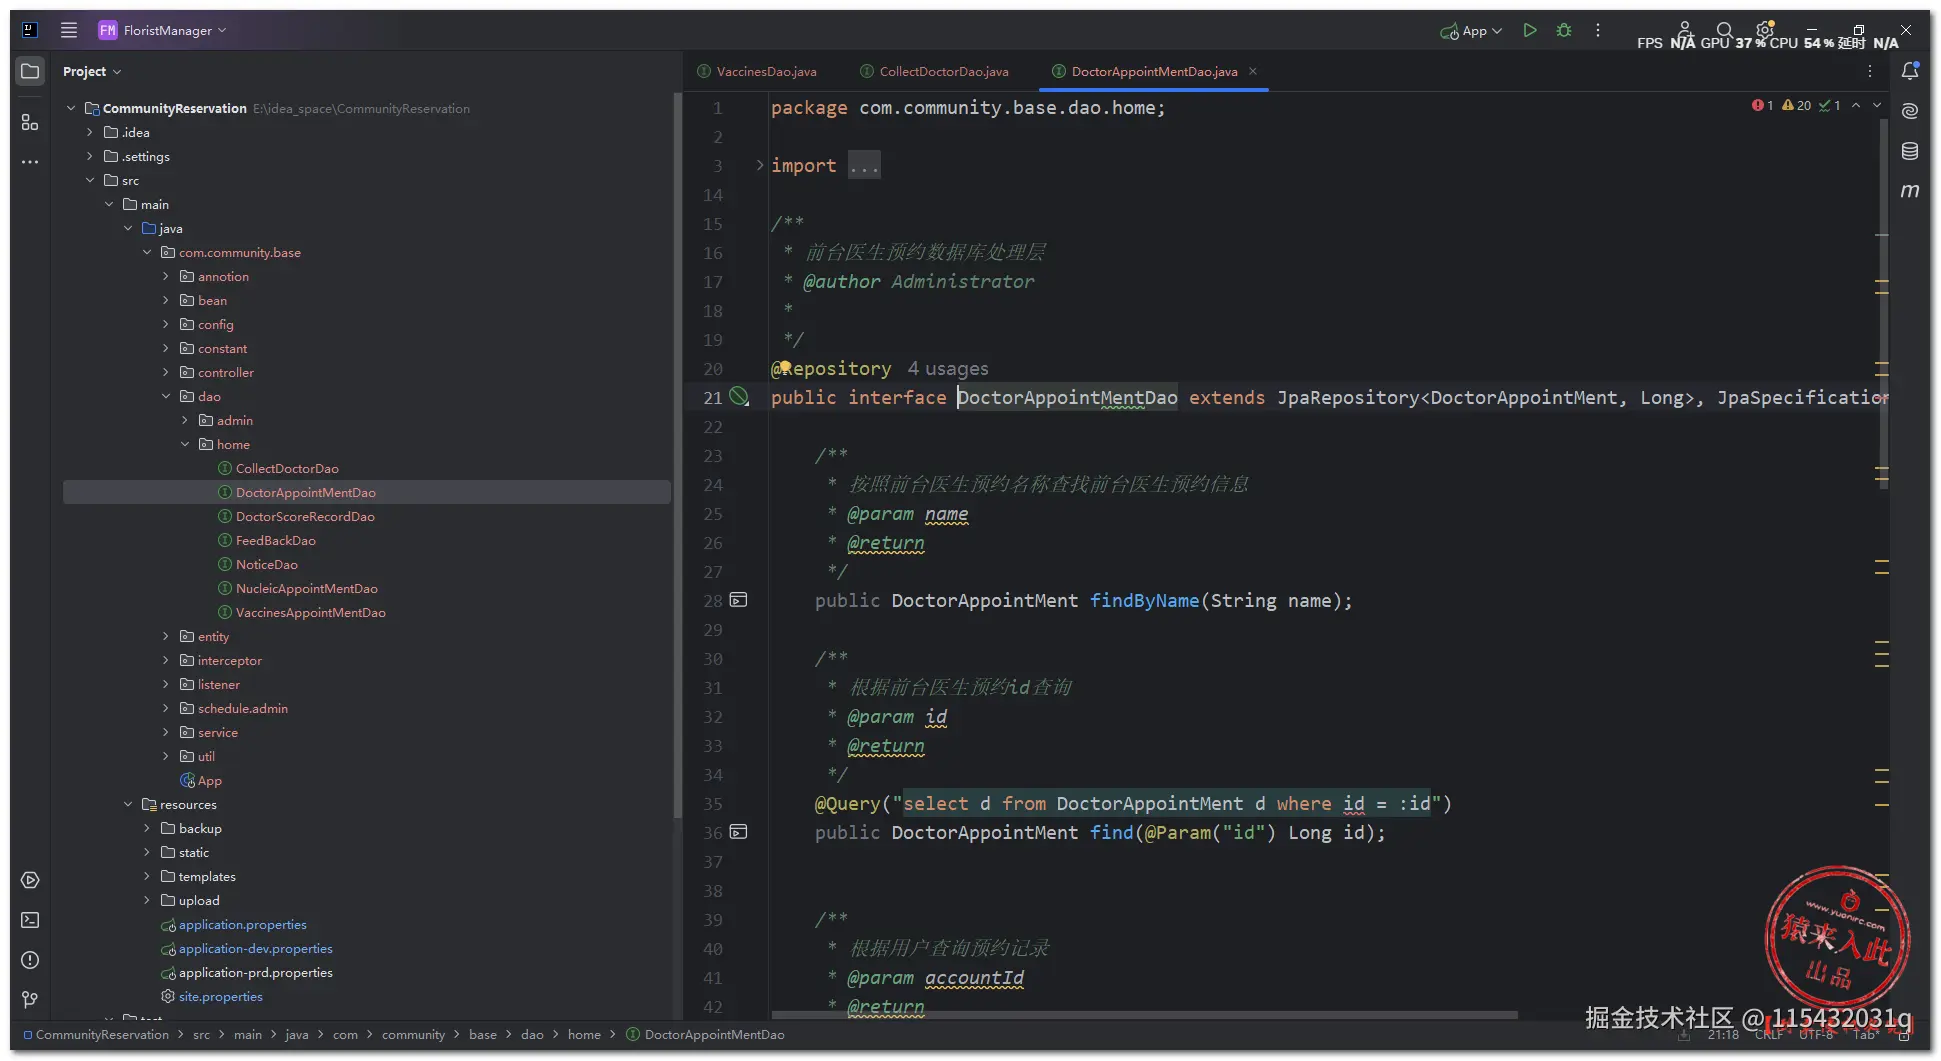
Task: Click 'dao' in the breadcrumb bar
Action: coord(532,1034)
